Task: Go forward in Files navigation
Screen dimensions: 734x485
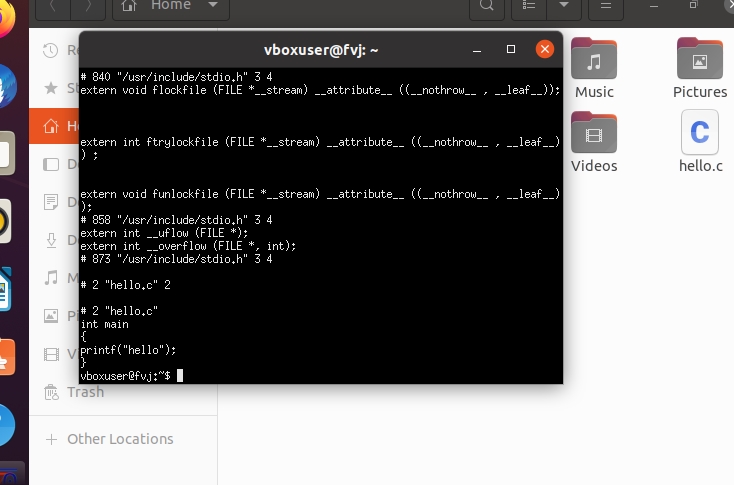Action: pos(88,7)
